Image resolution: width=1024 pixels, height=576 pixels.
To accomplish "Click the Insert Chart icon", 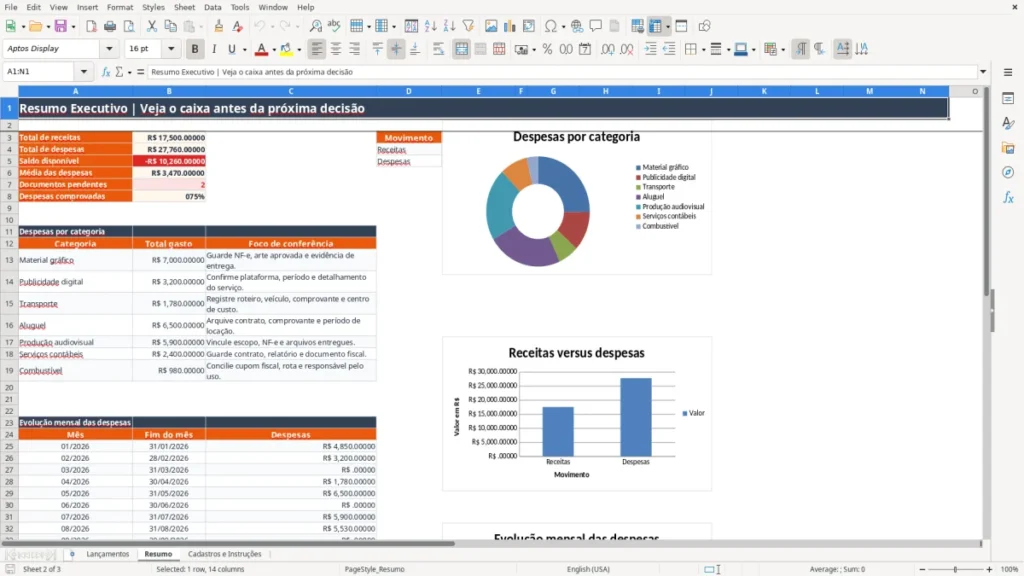I will point(510,26).
